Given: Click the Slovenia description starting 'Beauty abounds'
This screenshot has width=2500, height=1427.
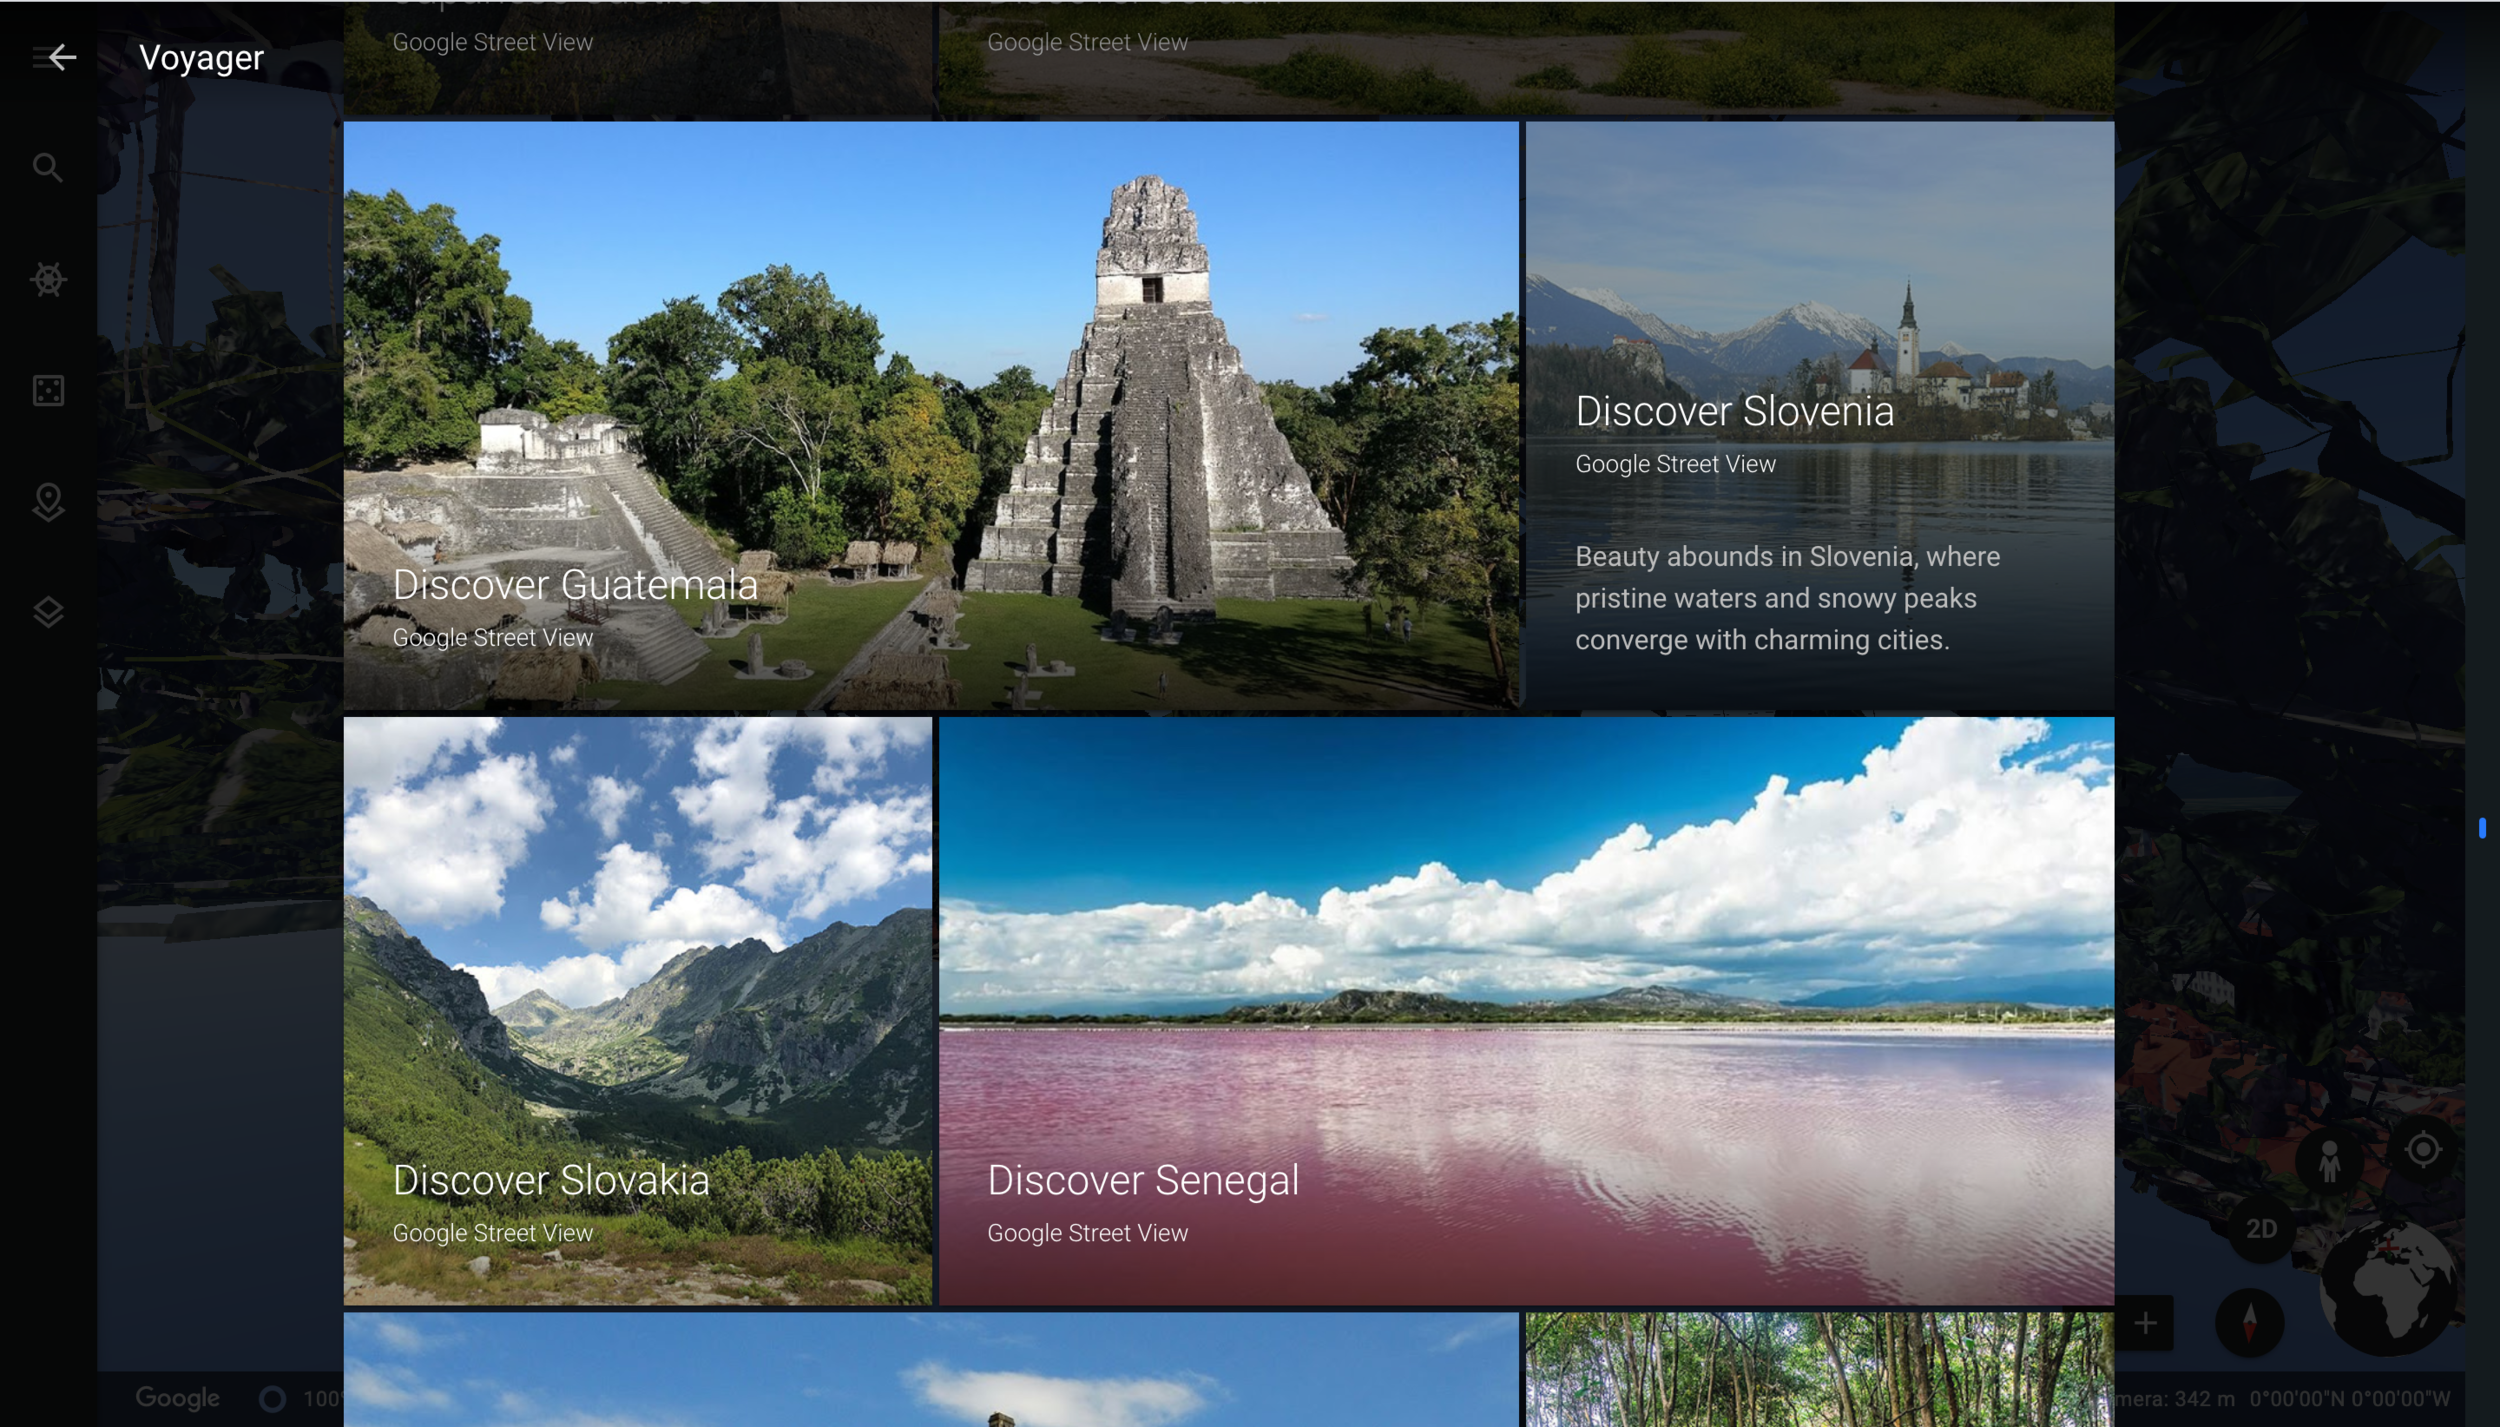Looking at the screenshot, I should coord(1787,598).
